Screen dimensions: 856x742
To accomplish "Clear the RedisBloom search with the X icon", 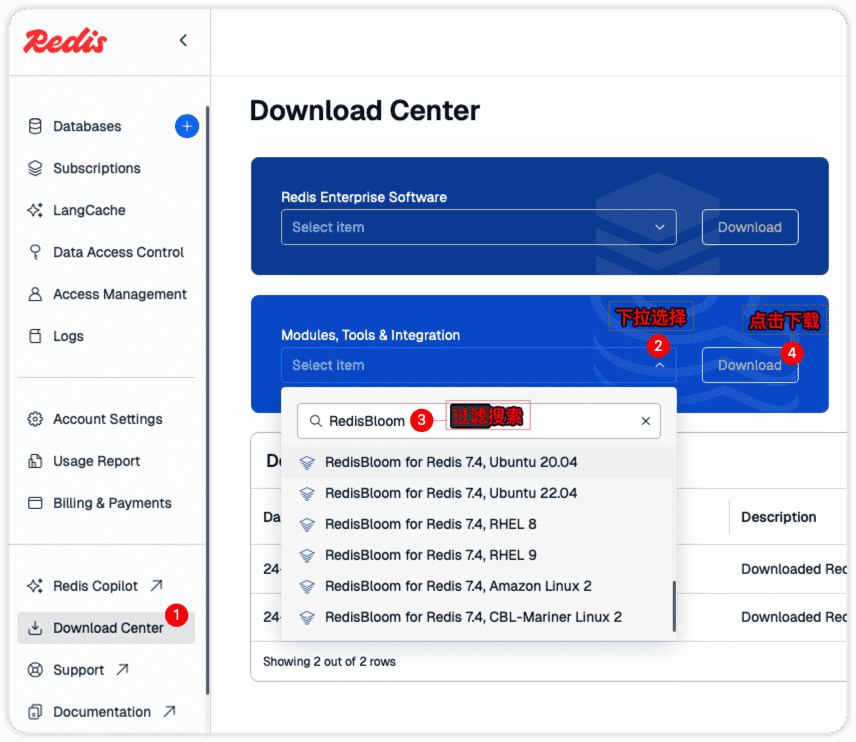I will click(x=646, y=422).
